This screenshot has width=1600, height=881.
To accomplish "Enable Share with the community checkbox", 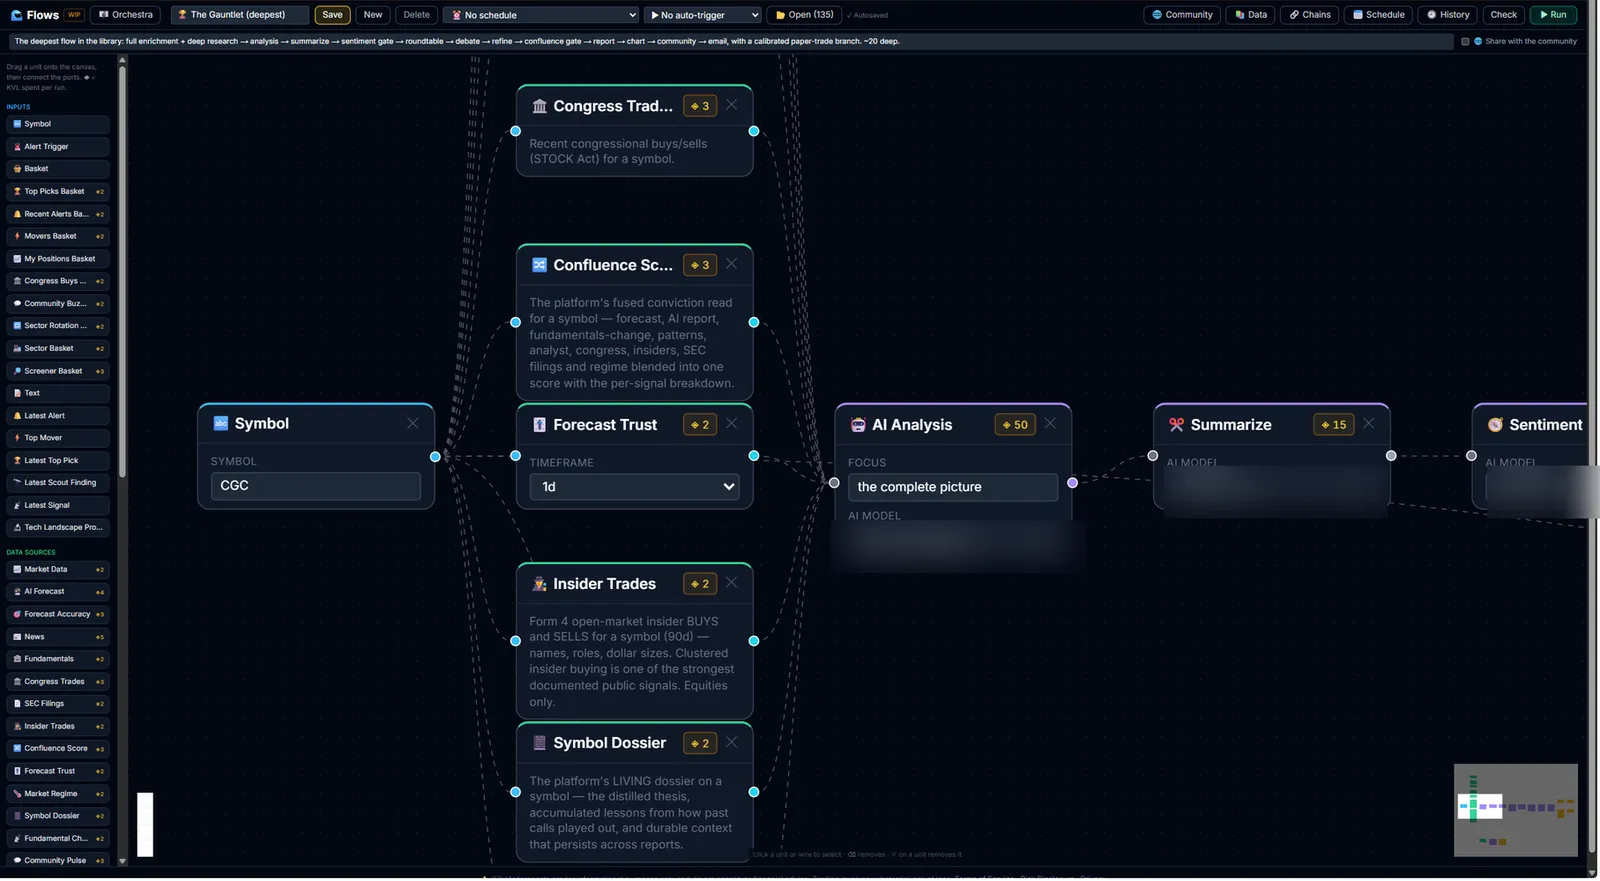I will click(1465, 42).
